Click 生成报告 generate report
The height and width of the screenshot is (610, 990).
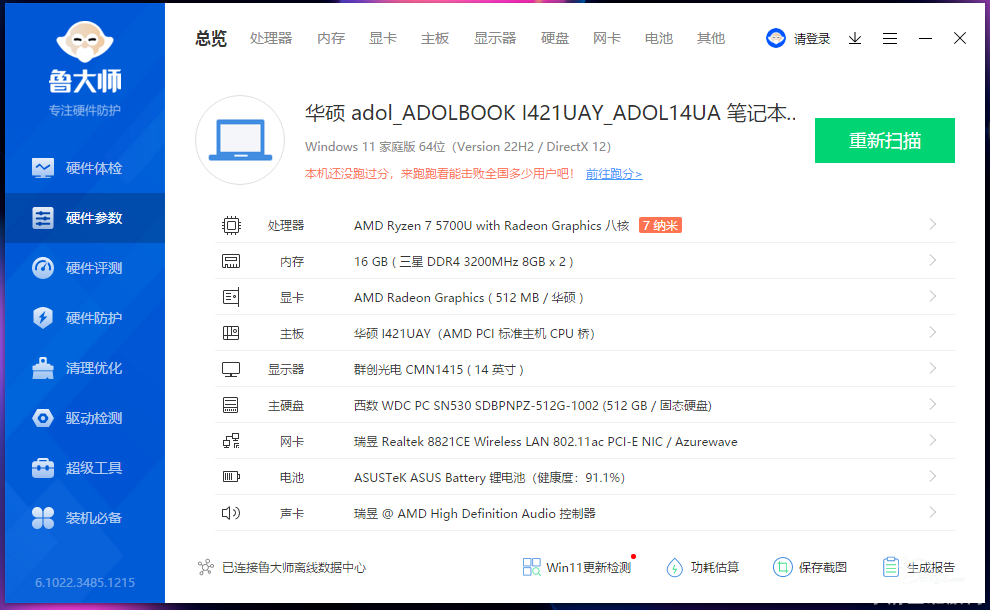click(x=919, y=567)
